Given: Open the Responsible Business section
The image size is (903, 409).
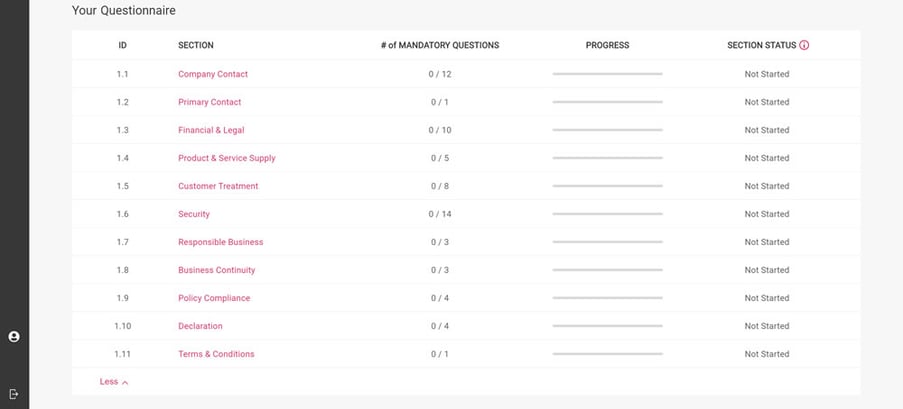Looking at the screenshot, I should (221, 242).
